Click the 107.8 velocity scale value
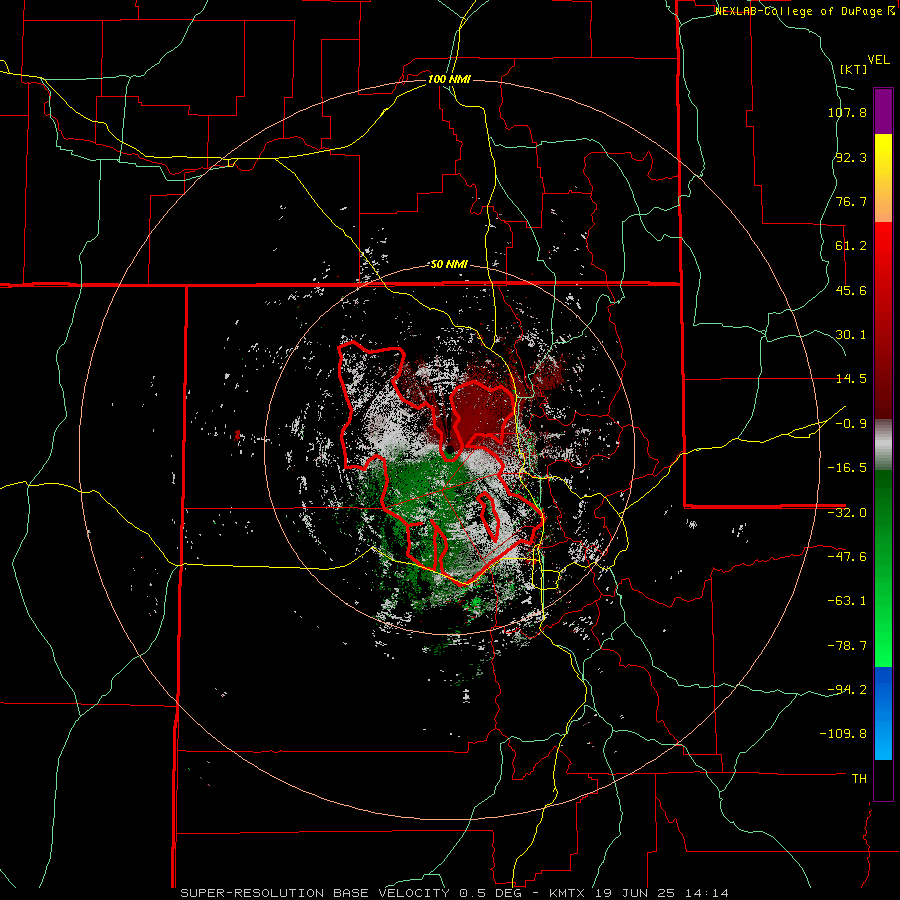The height and width of the screenshot is (900, 900). coord(847,112)
